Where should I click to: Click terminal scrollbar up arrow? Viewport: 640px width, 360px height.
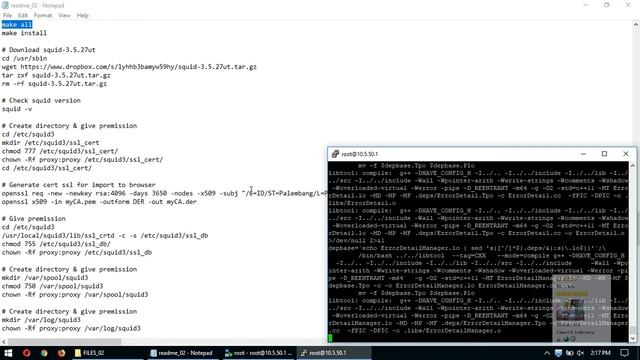pyautogui.click(x=633, y=165)
